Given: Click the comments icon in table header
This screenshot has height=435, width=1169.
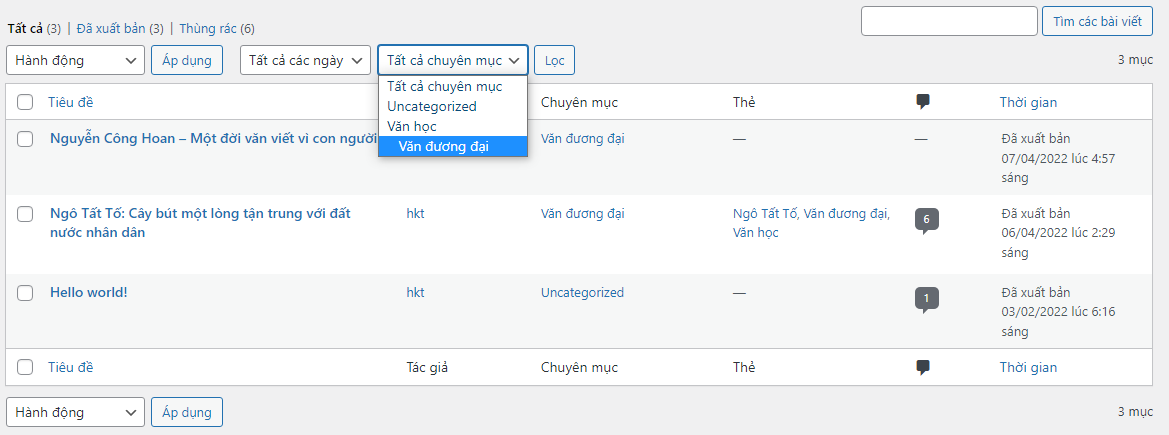Looking at the screenshot, I should [923, 102].
